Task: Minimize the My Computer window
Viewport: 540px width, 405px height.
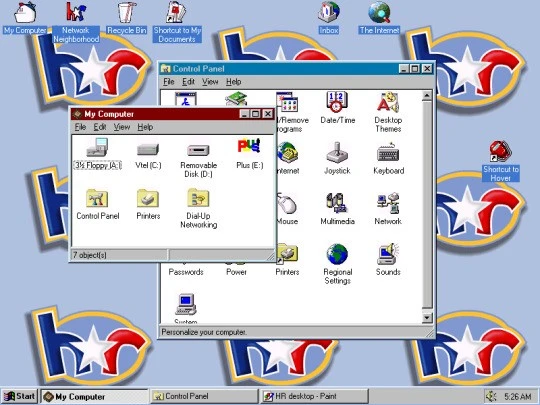Action: [x=245, y=114]
